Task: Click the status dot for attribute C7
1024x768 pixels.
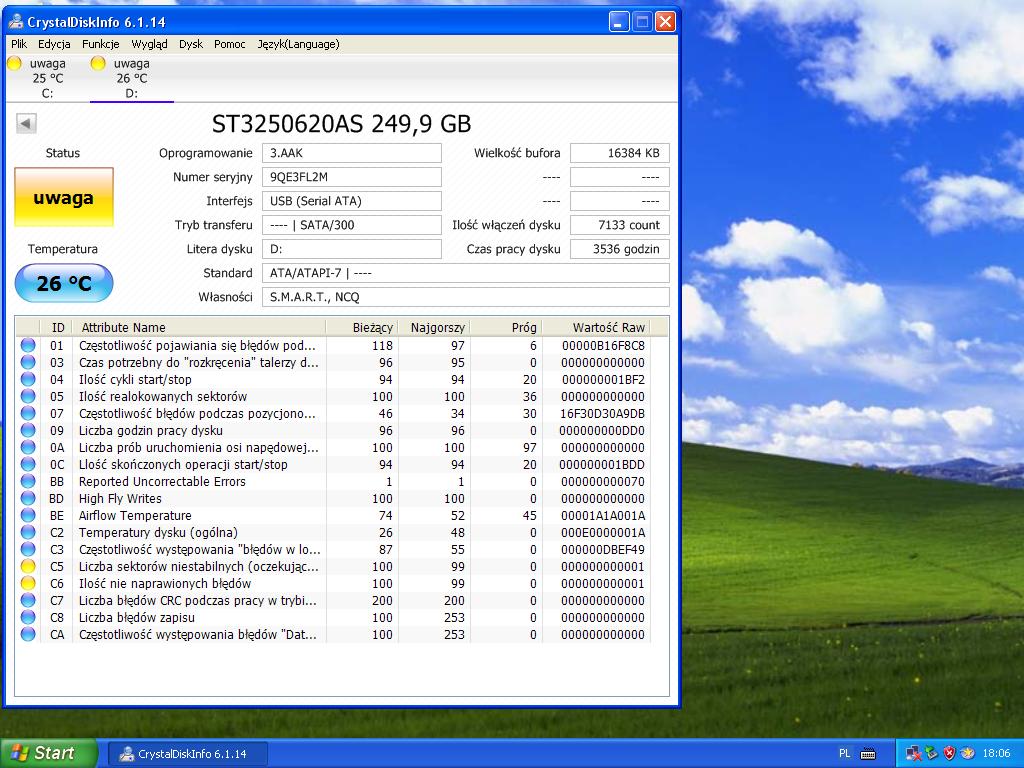Action: pyautogui.click(x=28, y=600)
